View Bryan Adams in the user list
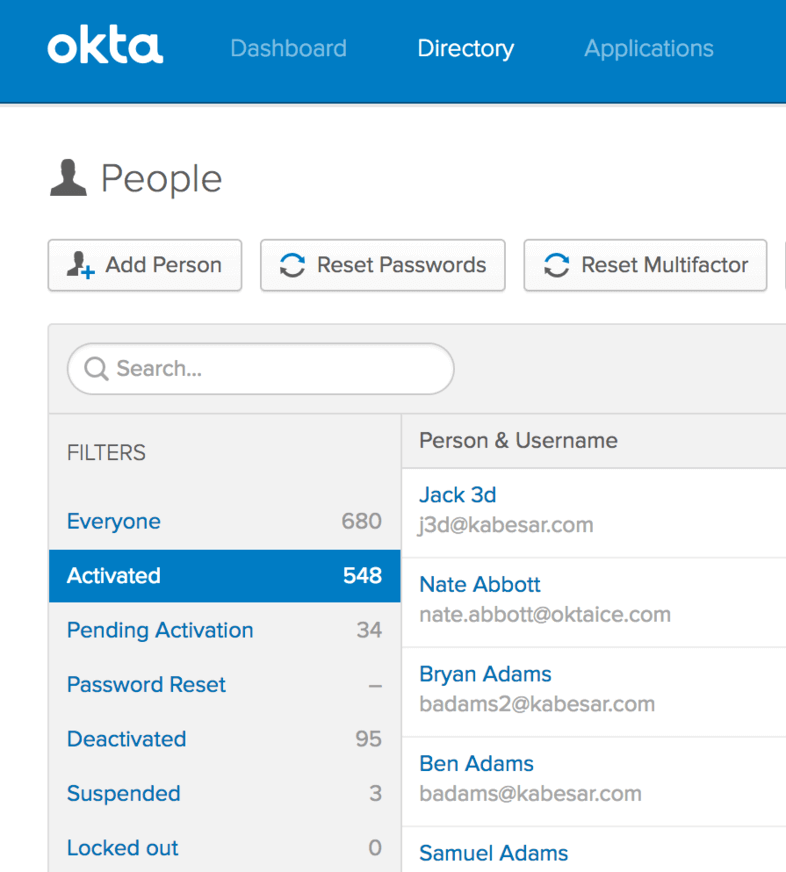The height and width of the screenshot is (872, 786). [x=485, y=674]
